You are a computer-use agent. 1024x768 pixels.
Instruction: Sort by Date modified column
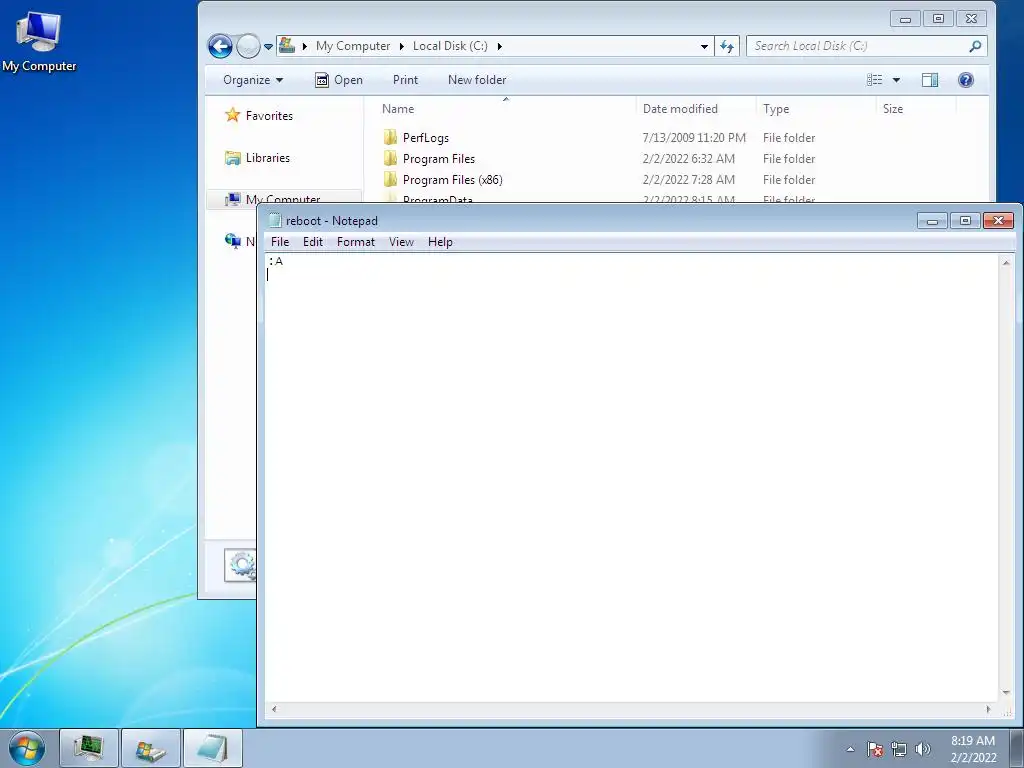[680, 109]
